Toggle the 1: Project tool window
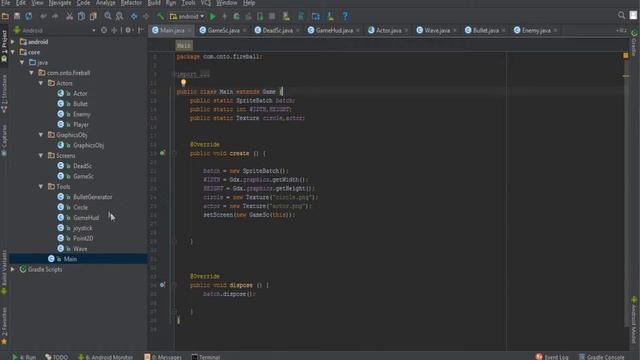The width and height of the screenshot is (640, 360). pyautogui.click(x=4, y=46)
